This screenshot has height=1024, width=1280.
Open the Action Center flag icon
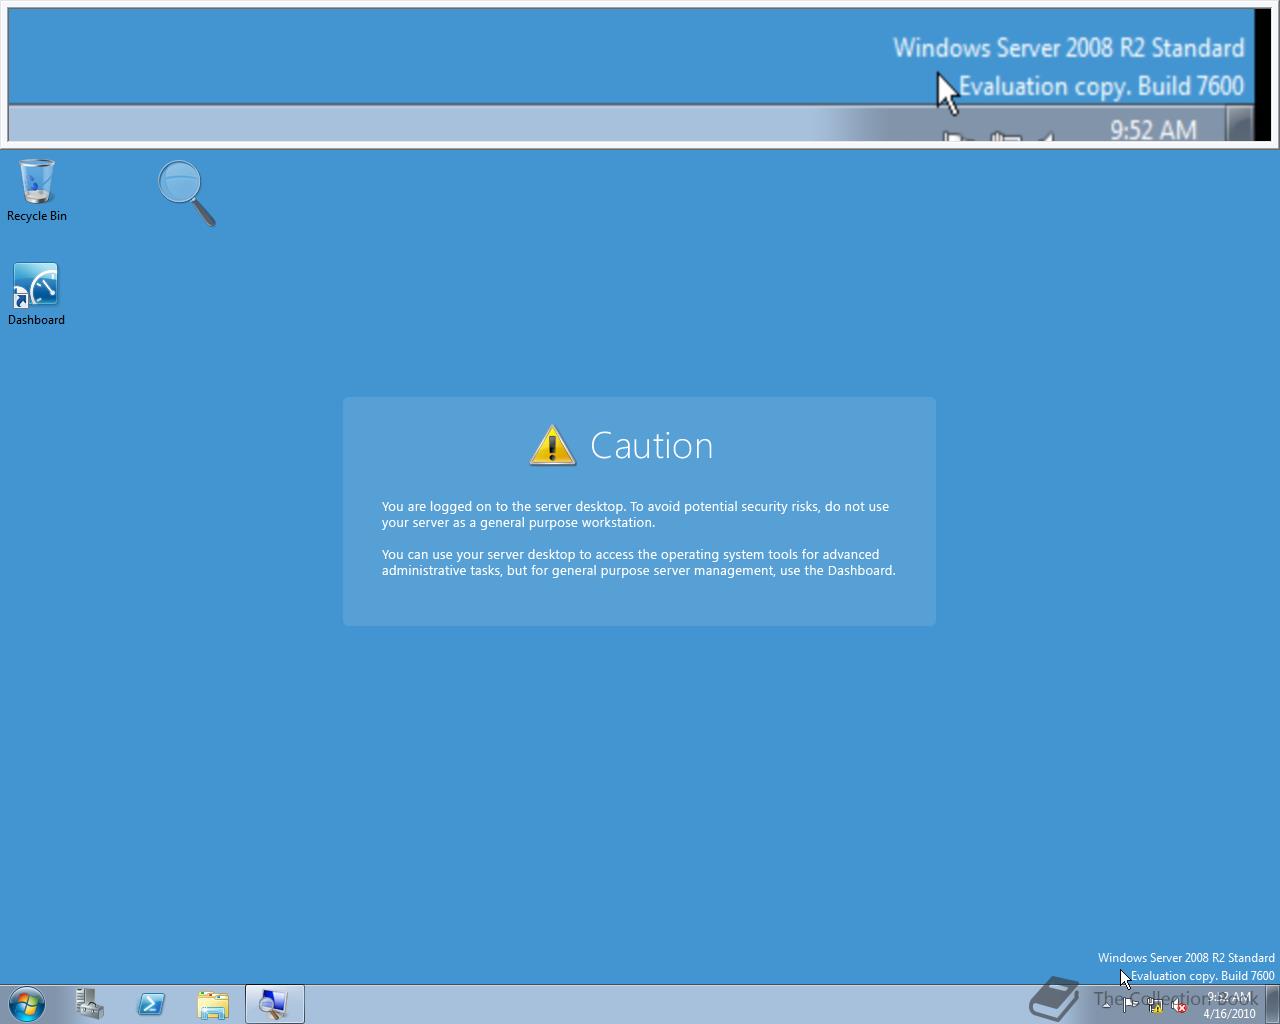[x=1130, y=1005]
